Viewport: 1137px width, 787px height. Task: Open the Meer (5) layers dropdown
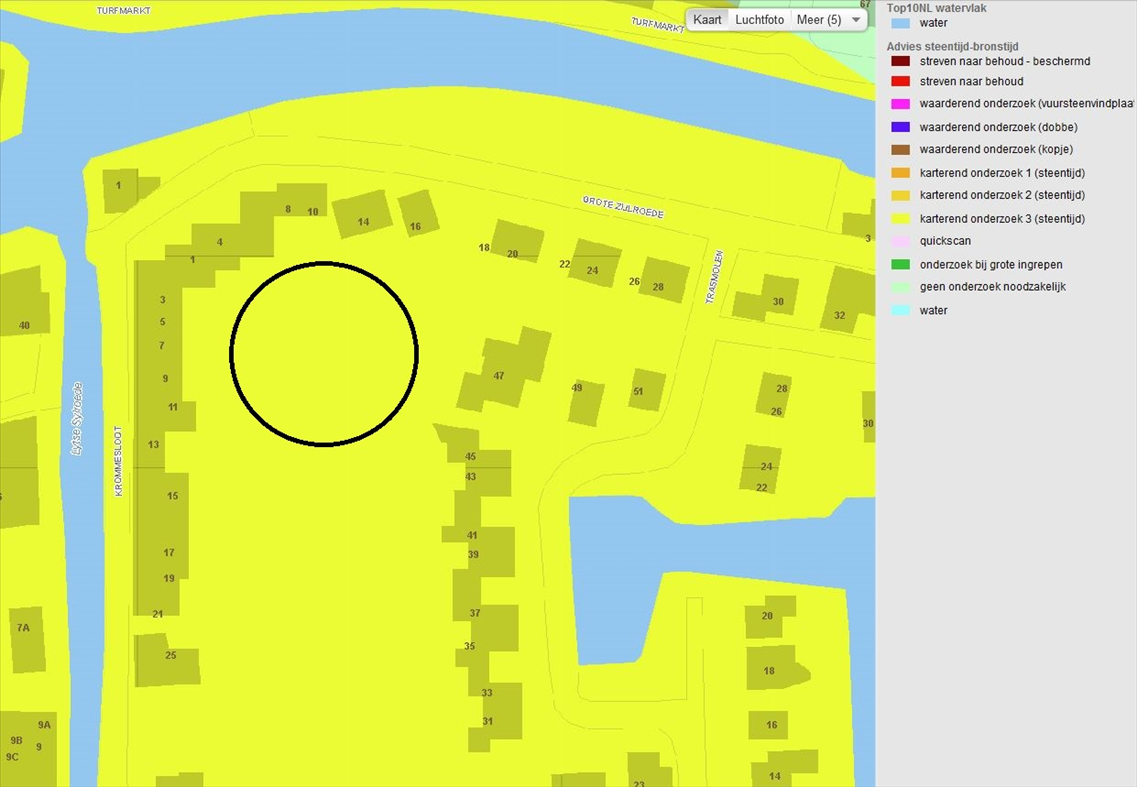[828, 20]
